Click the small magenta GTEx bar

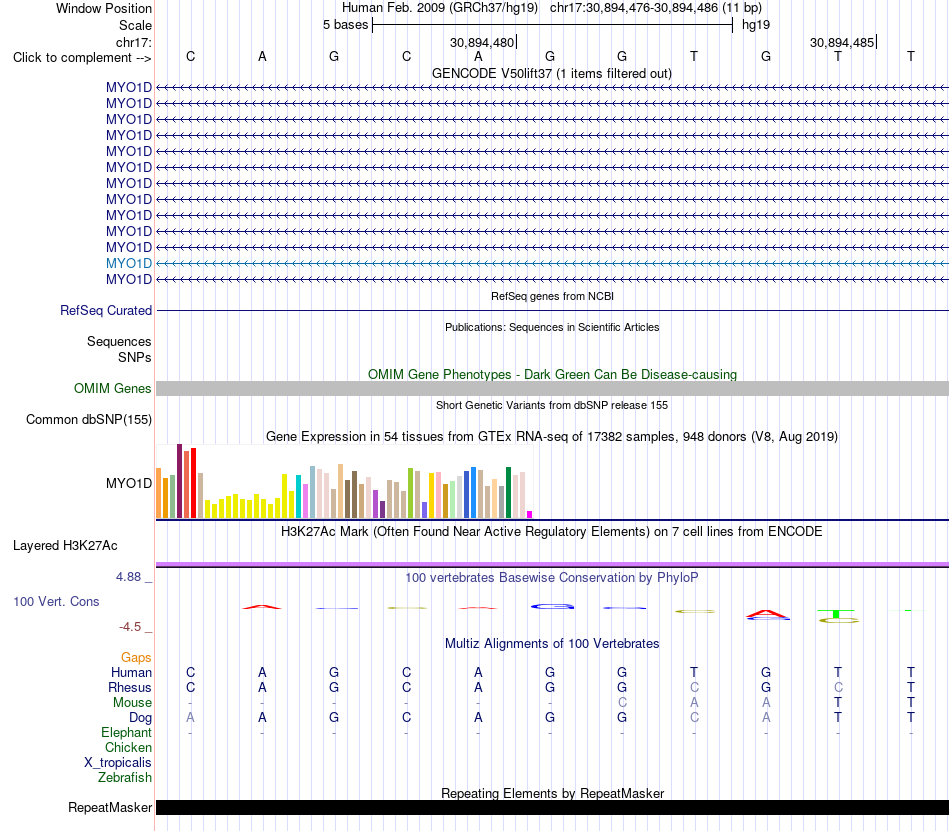click(x=530, y=514)
